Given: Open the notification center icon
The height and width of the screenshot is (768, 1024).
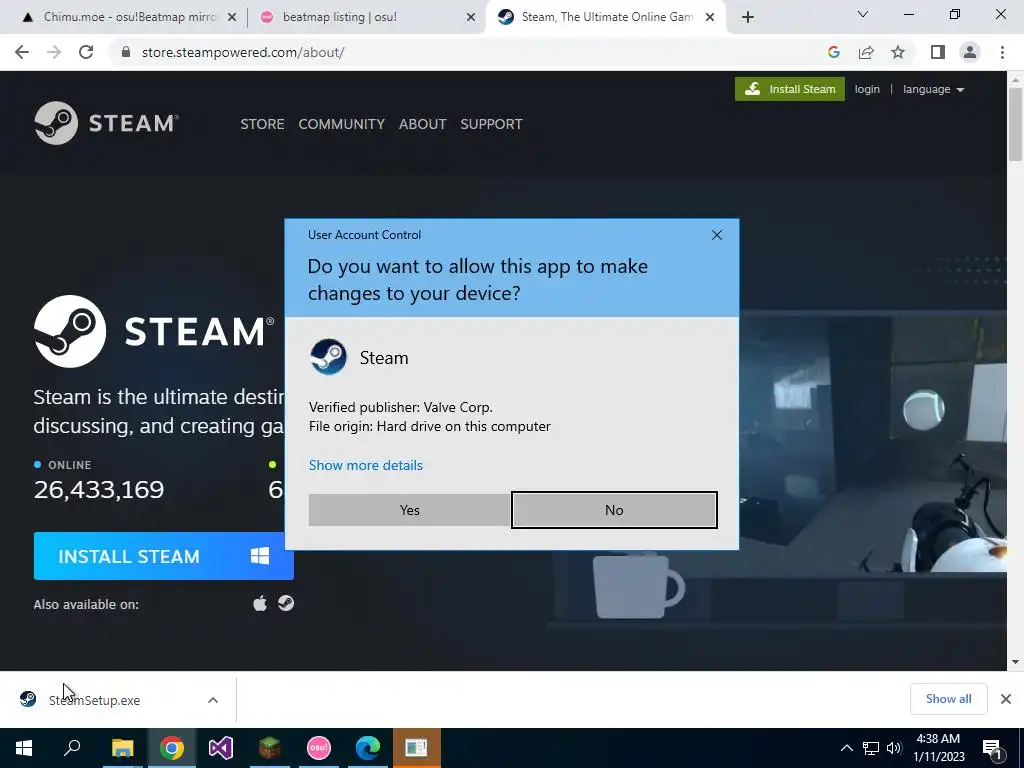Looking at the screenshot, I should 993,748.
